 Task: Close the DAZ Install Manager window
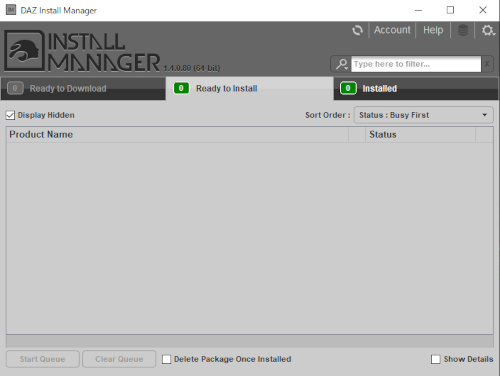click(483, 10)
